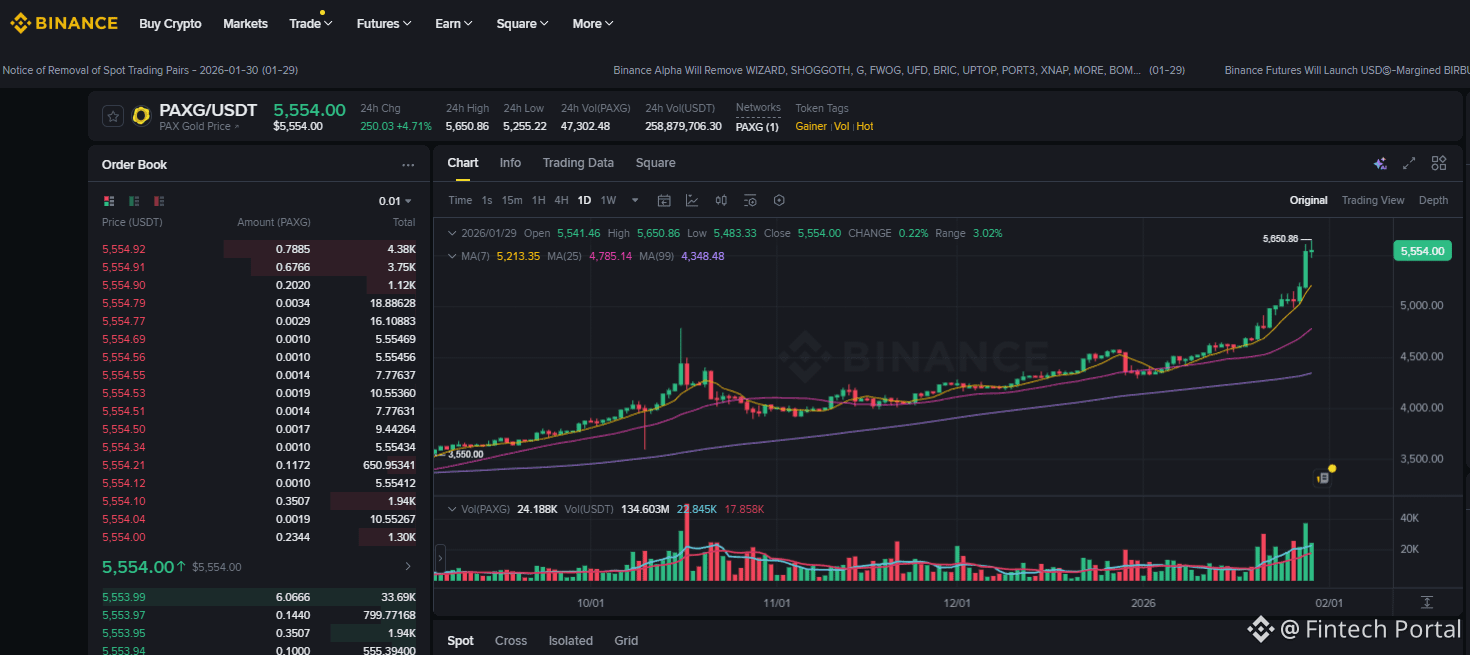The width and height of the screenshot is (1470, 655).
Task: Open the Order Book three-dot options menu
Action: point(408,165)
